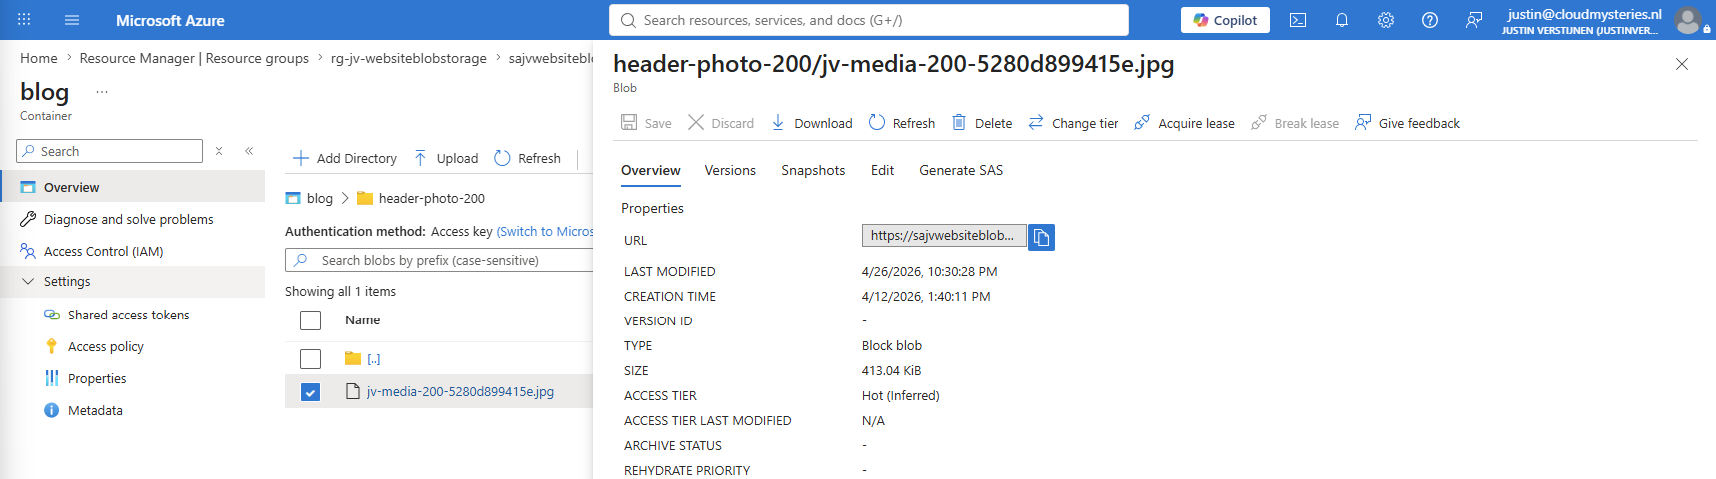The height and width of the screenshot is (479, 1716).
Task: Open the Edit tab
Action: pos(882,170)
